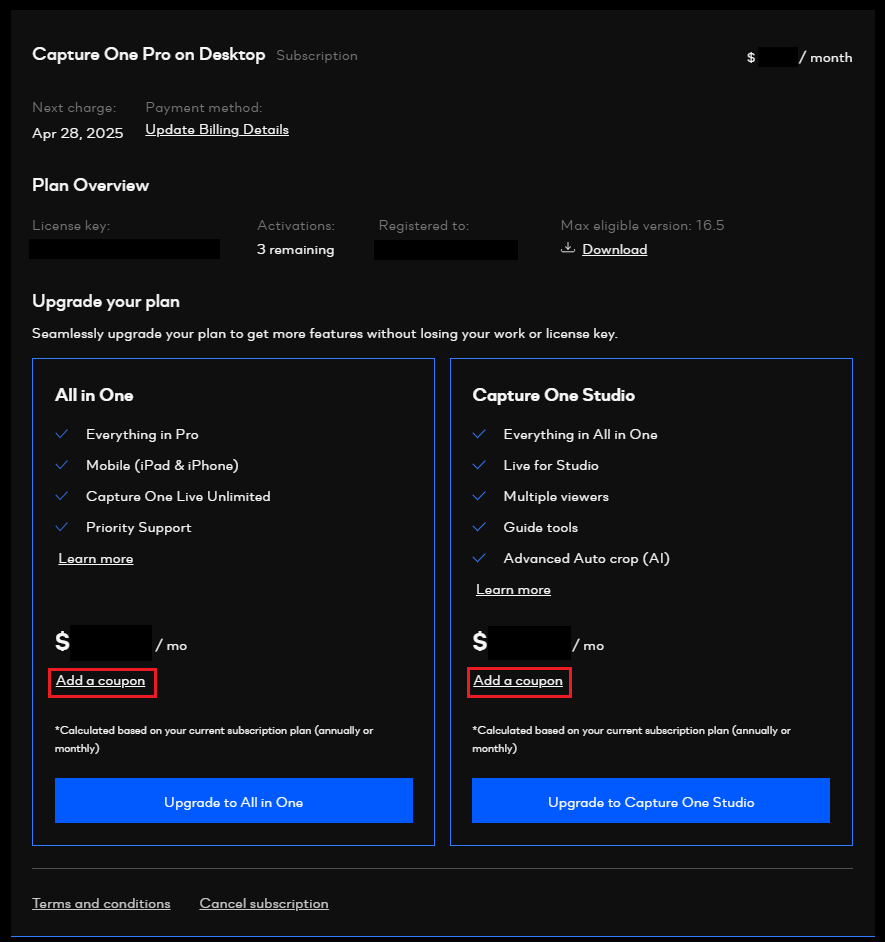Click Learn more under All in One
Image resolution: width=885 pixels, height=942 pixels.
[x=96, y=559]
